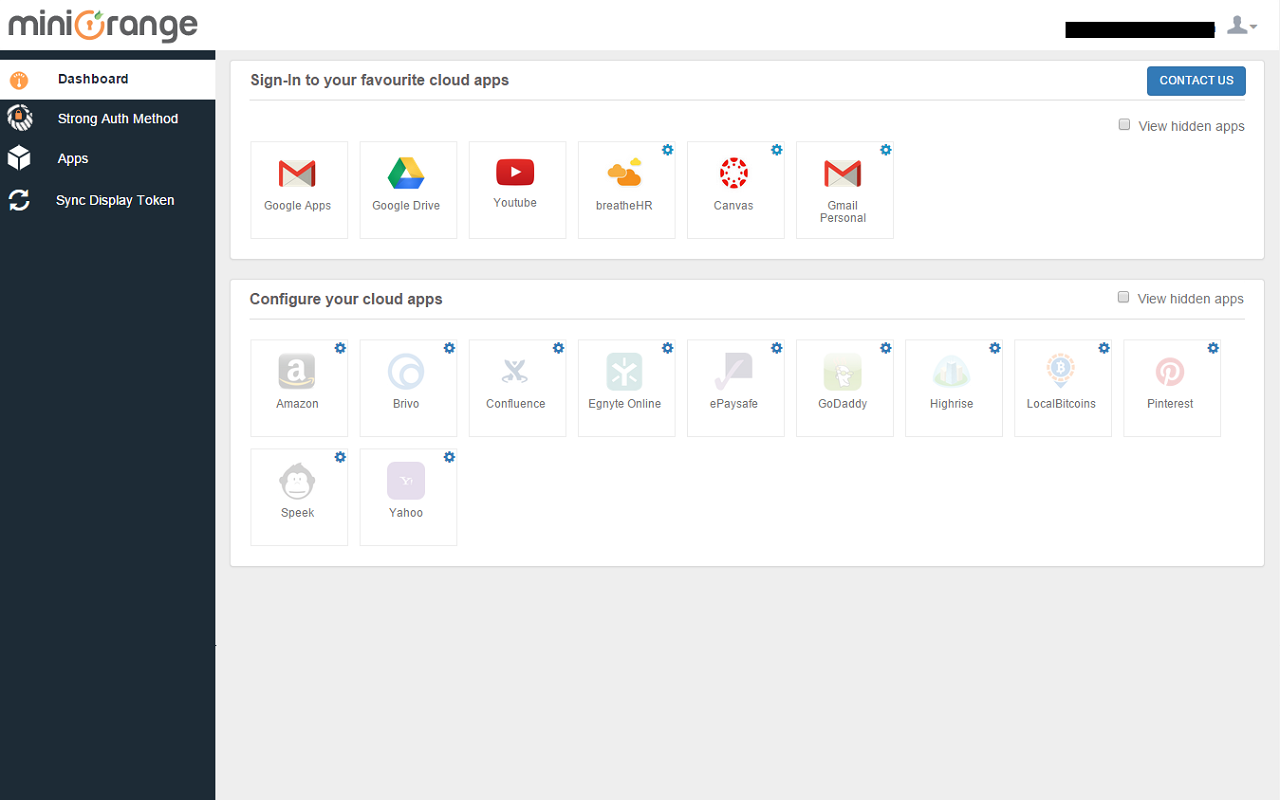Open settings gear on the GoDaddy tile

(885, 348)
